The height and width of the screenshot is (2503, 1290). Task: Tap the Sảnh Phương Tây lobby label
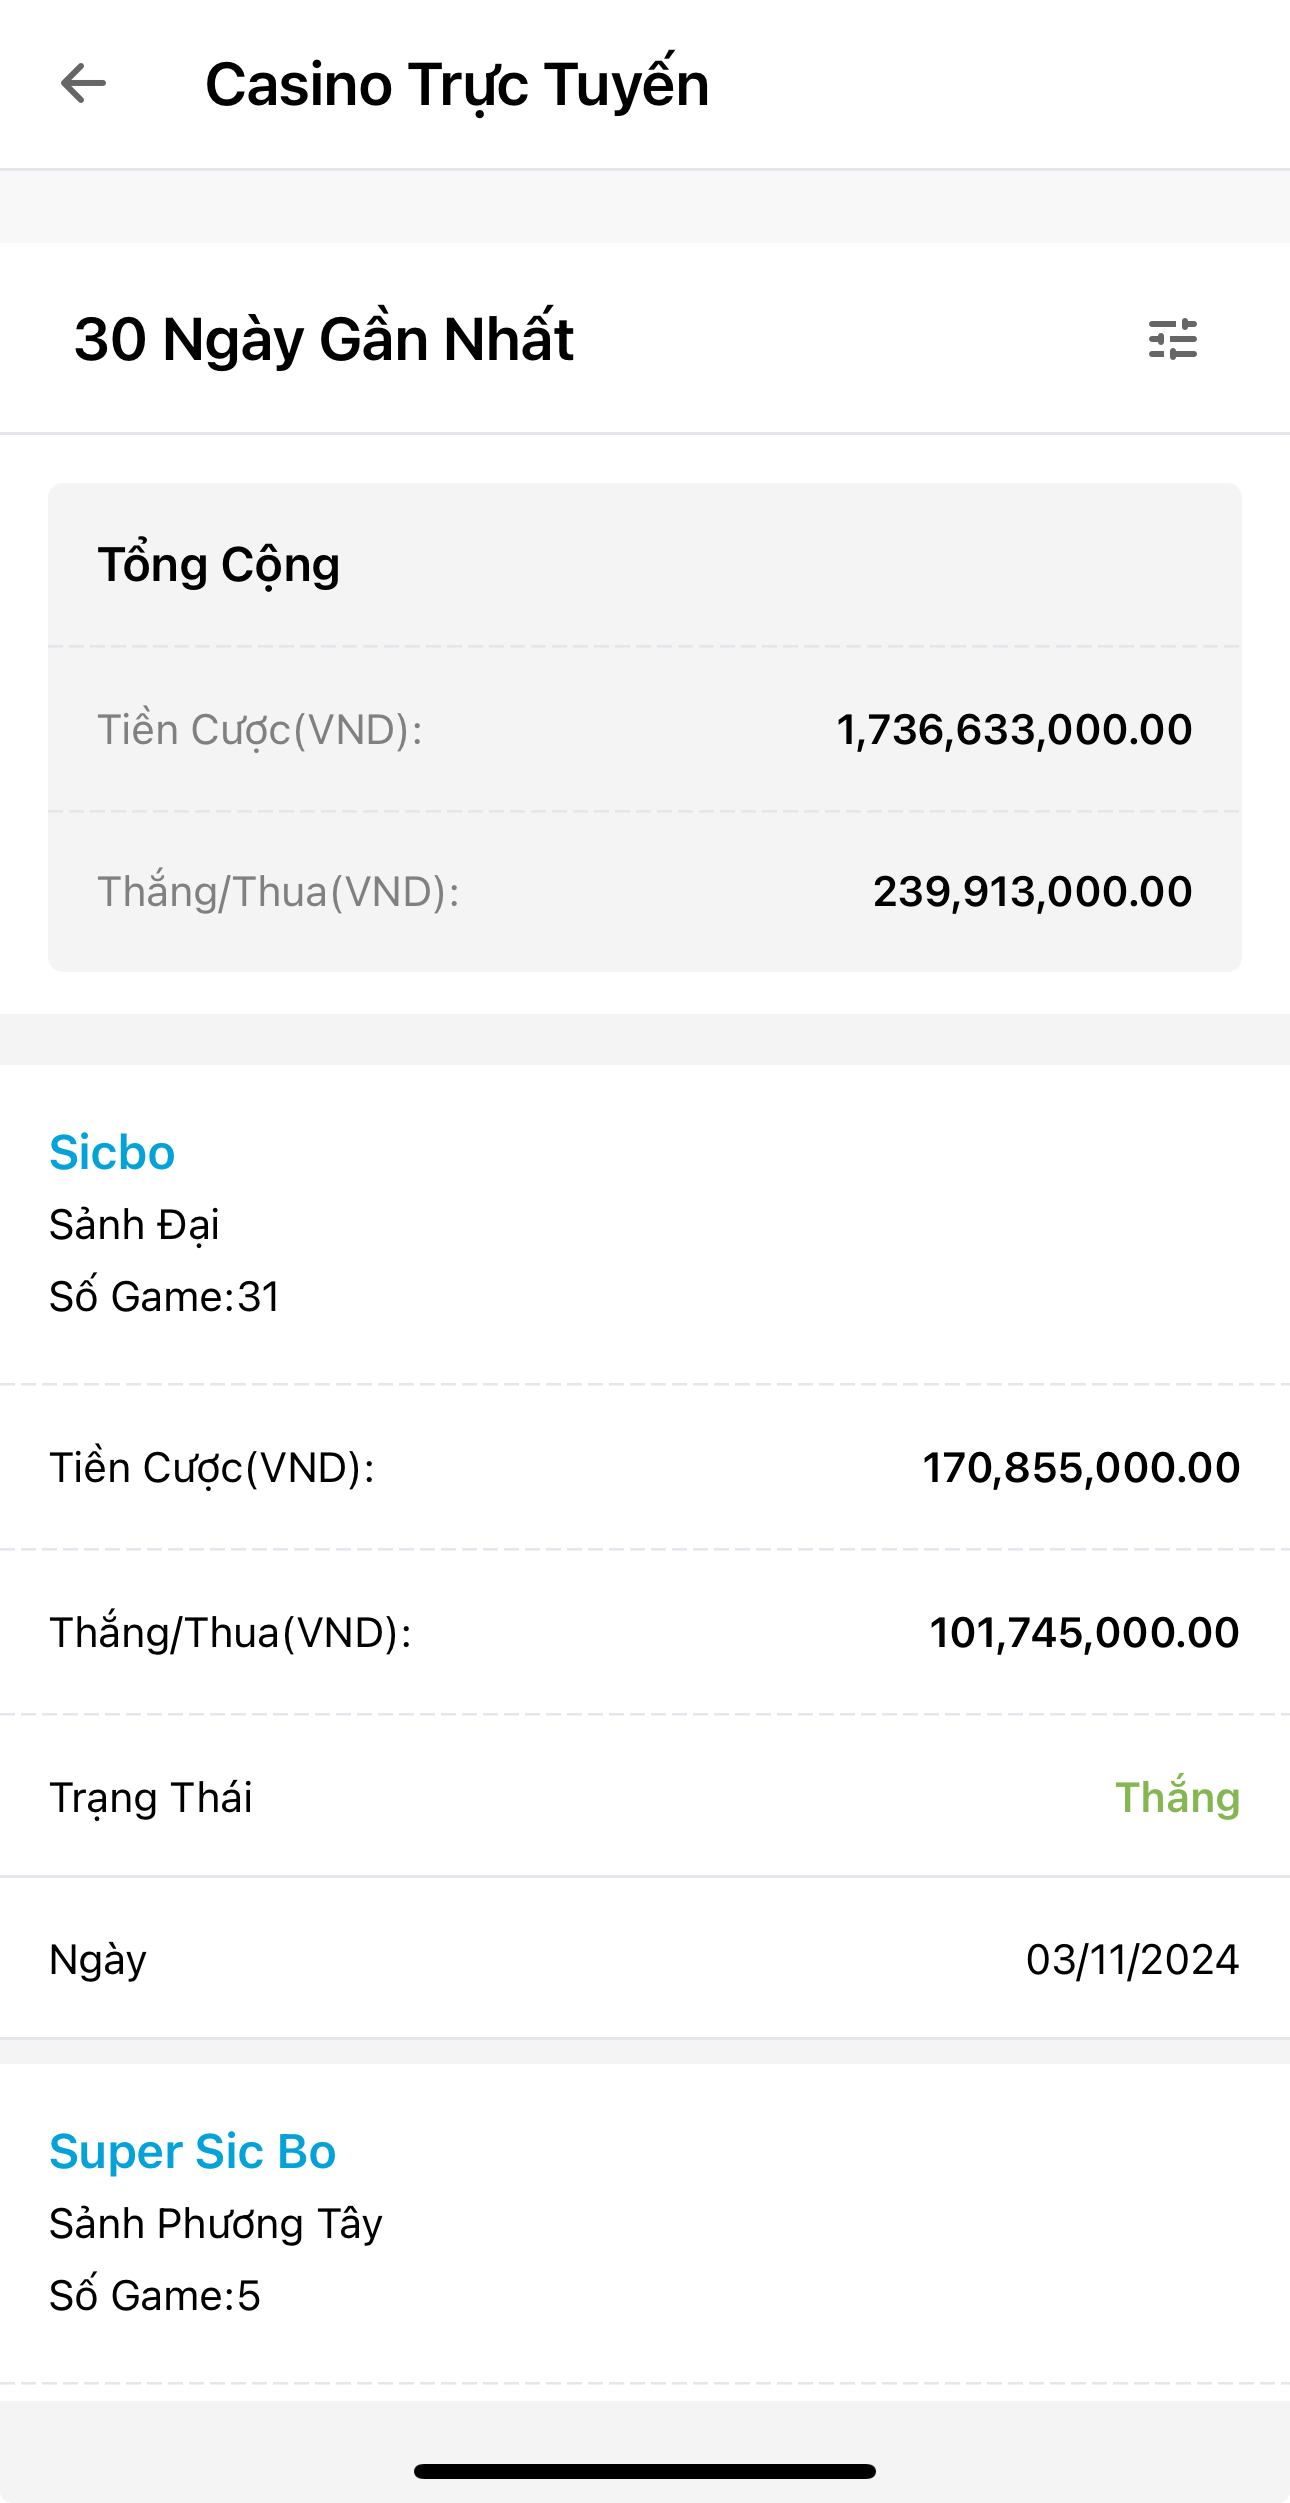tap(216, 2224)
